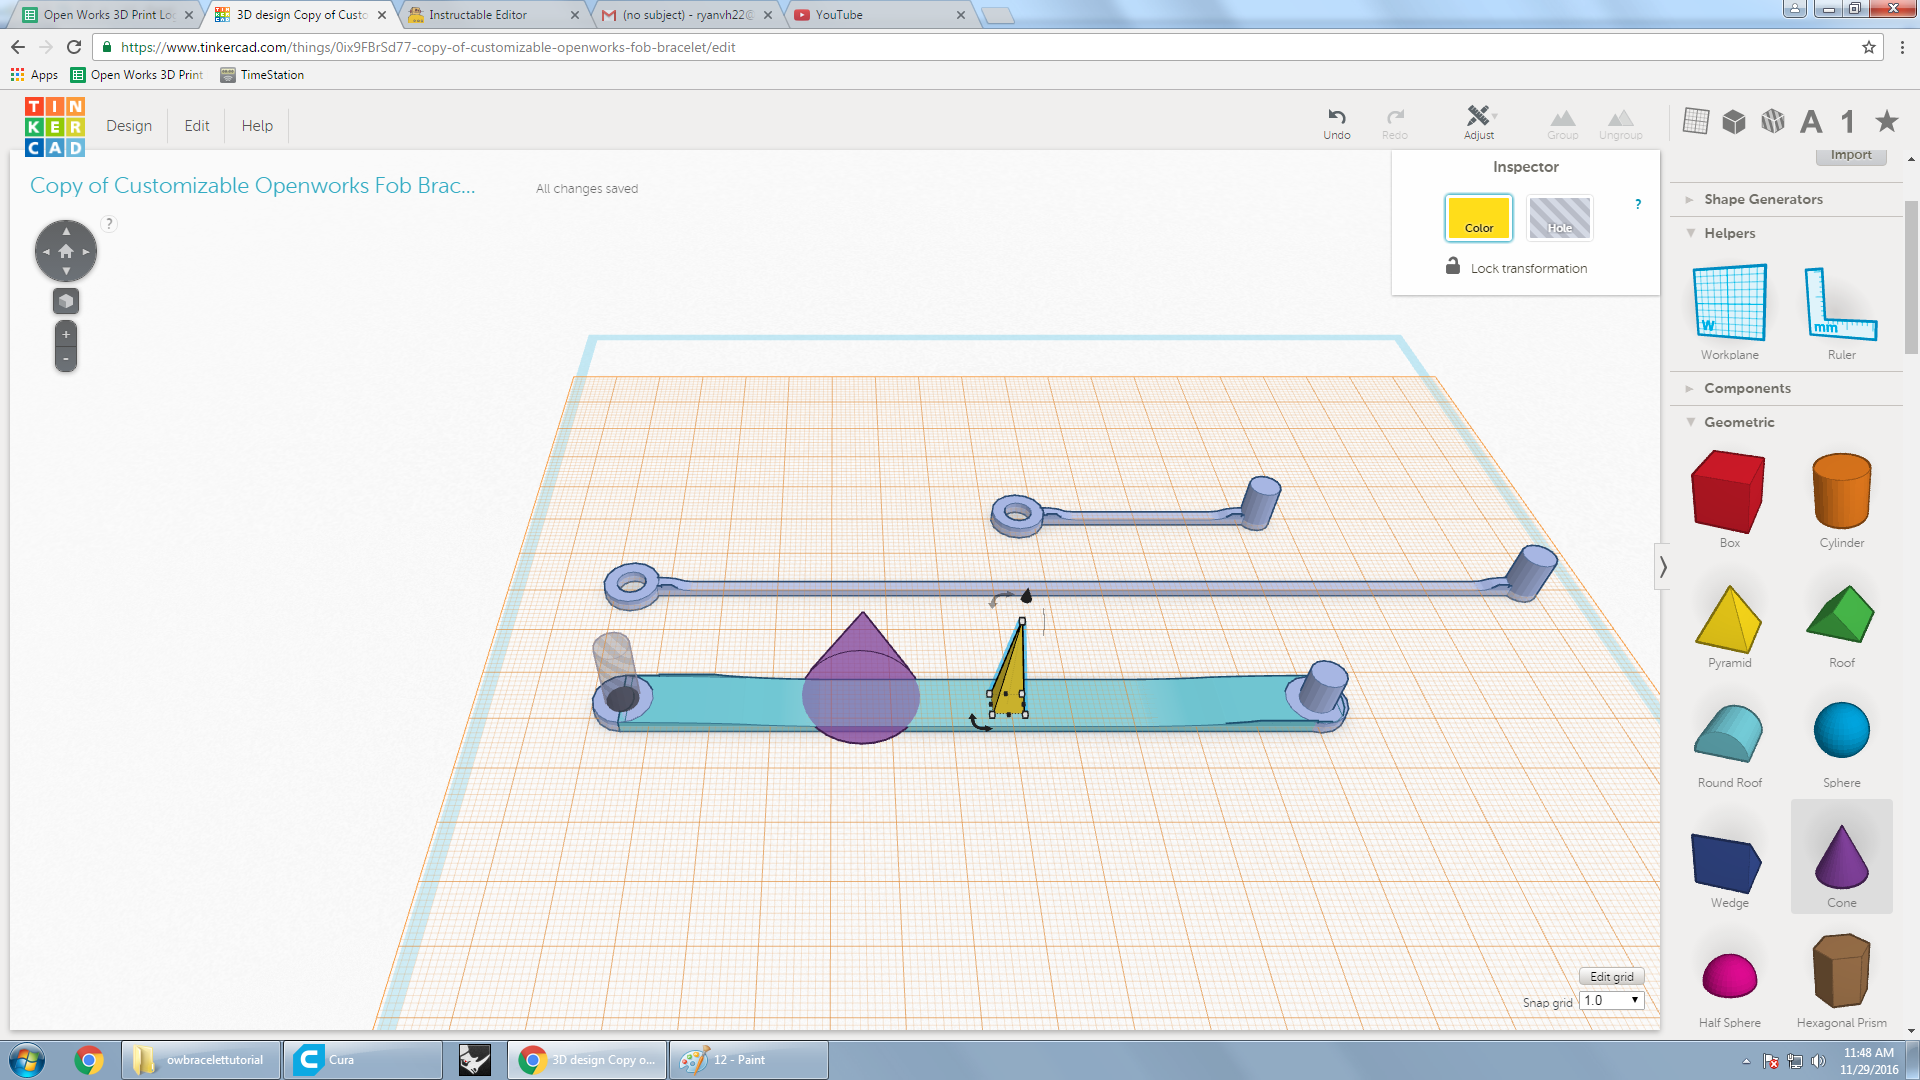Click the design title to rename
Viewport: 1920px width, 1080px height.
pyautogui.click(x=253, y=186)
